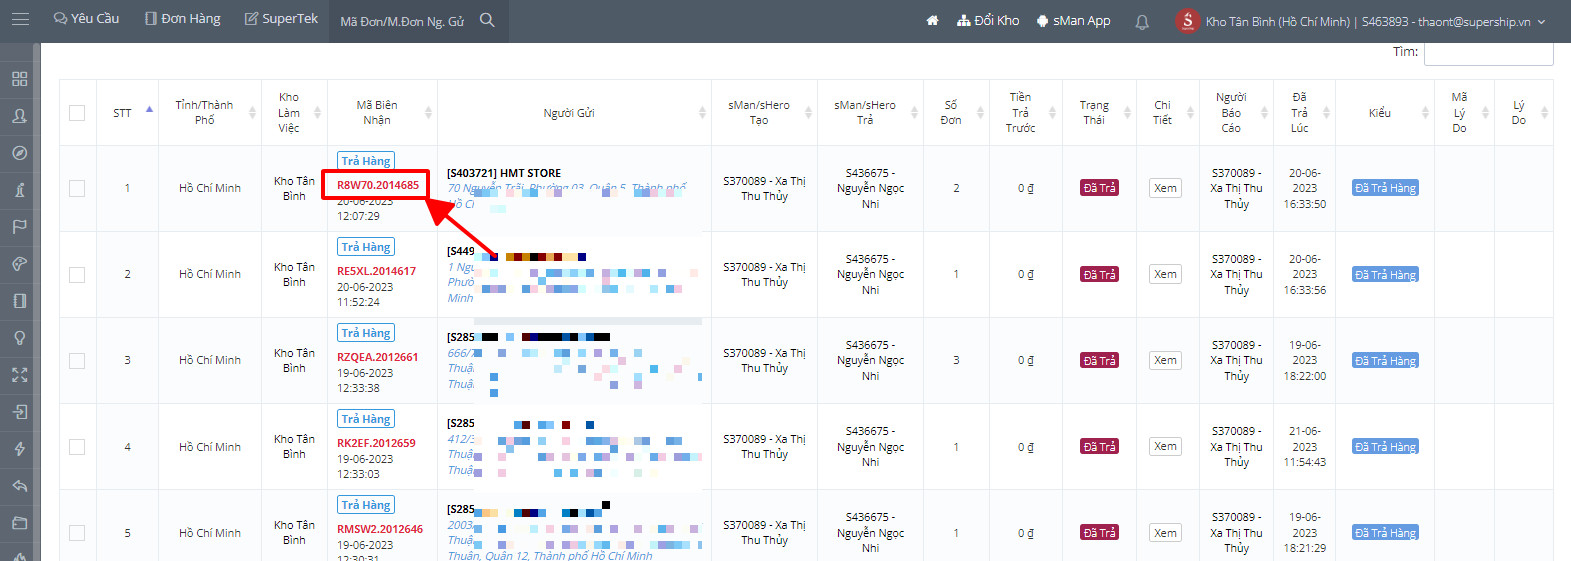Sort by Kiểu column
Image resolution: width=1571 pixels, height=561 pixels.
point(1425,113)
